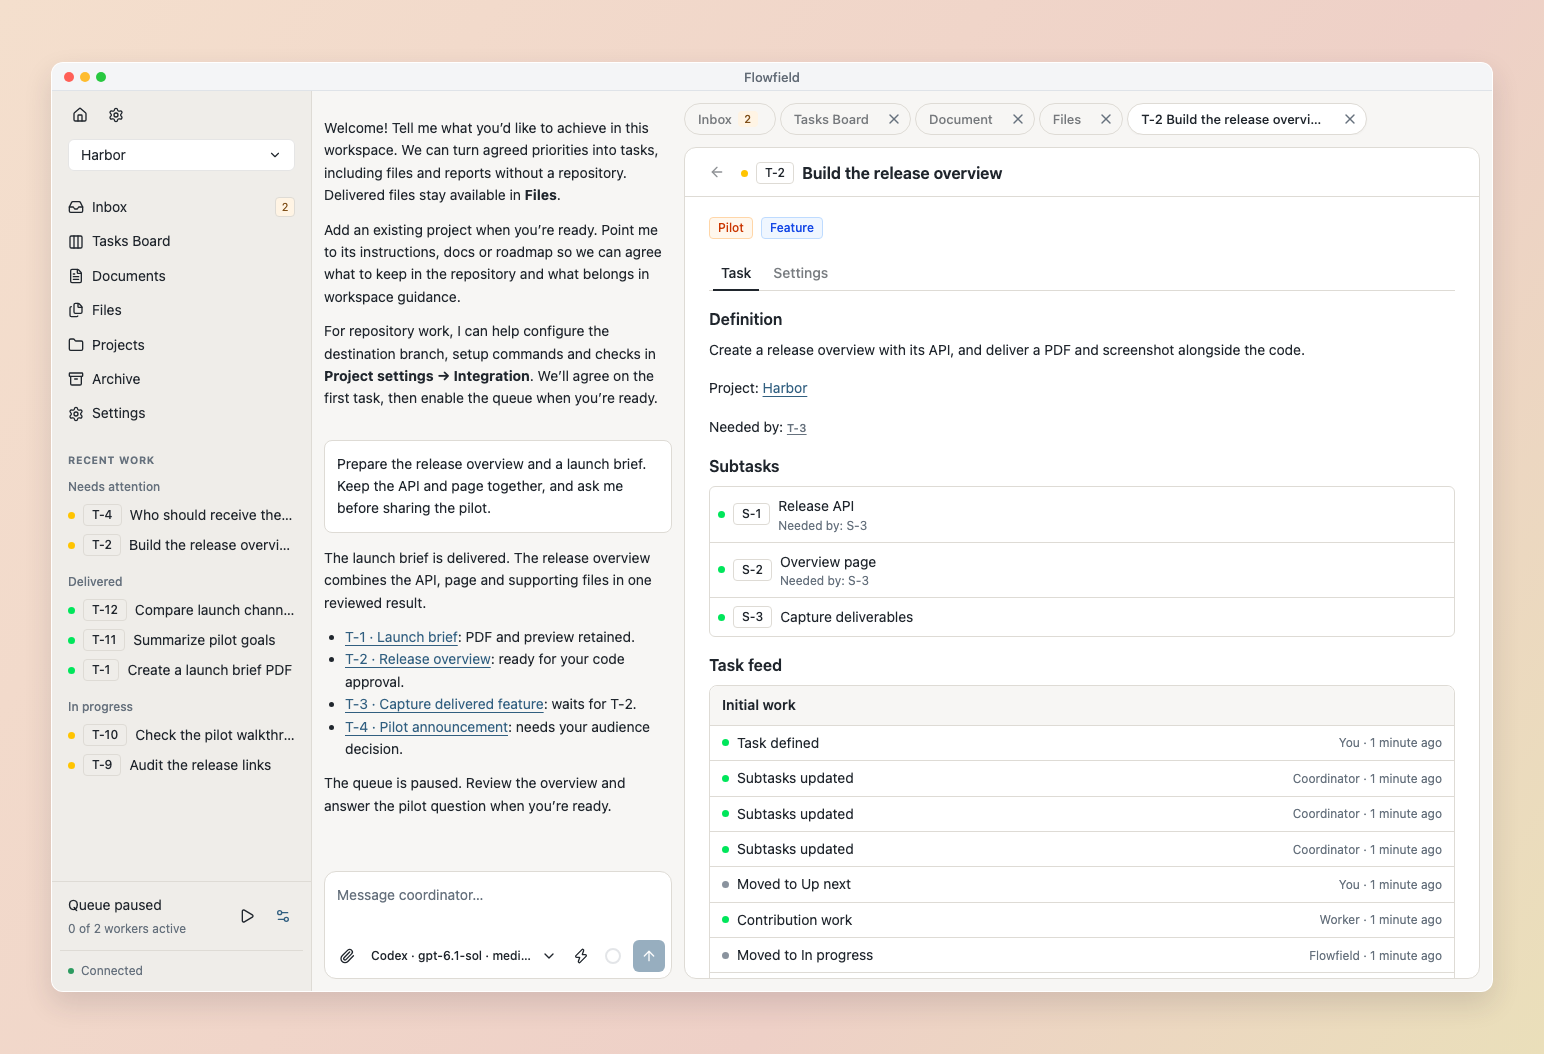This screenshot has height=1054, width=1544.
Task: Select T-4 Who should receive item
Action: pos(181,515)
